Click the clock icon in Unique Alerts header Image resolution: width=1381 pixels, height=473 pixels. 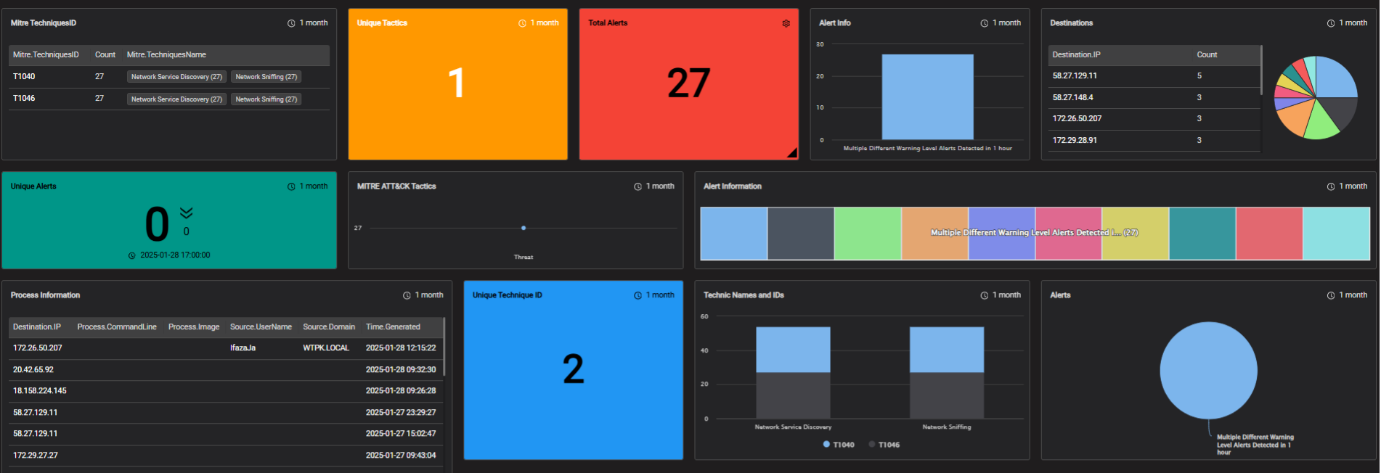click(292, 186)
